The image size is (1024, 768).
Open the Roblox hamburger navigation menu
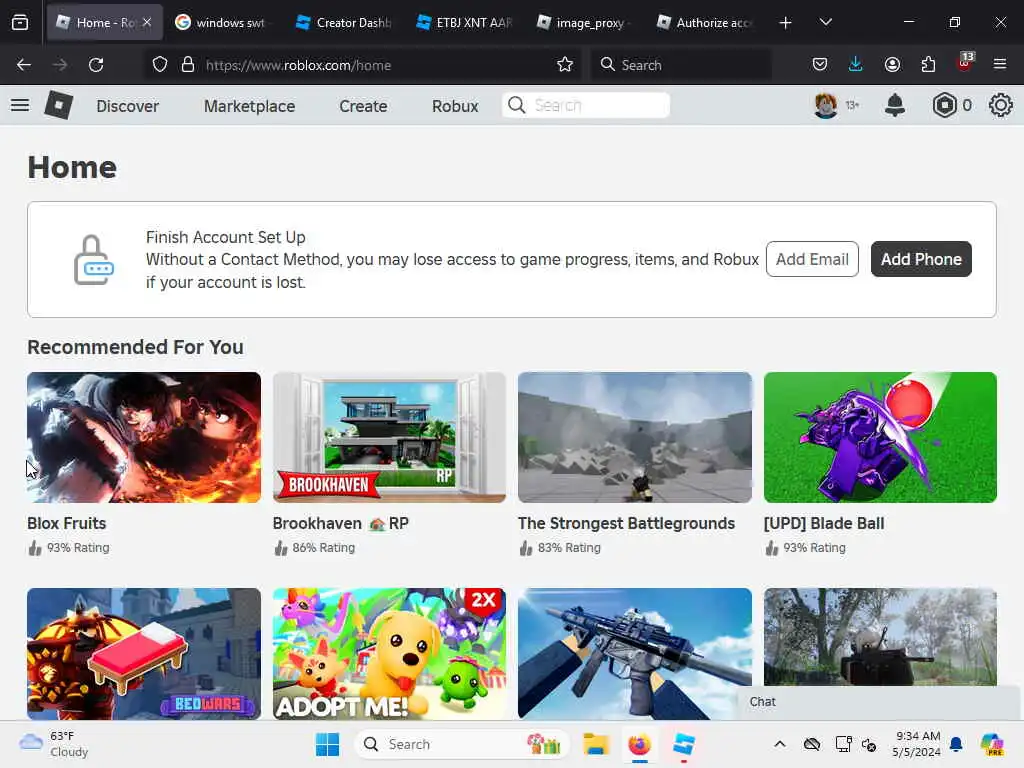pyautogui.click(x=20, y=105)
